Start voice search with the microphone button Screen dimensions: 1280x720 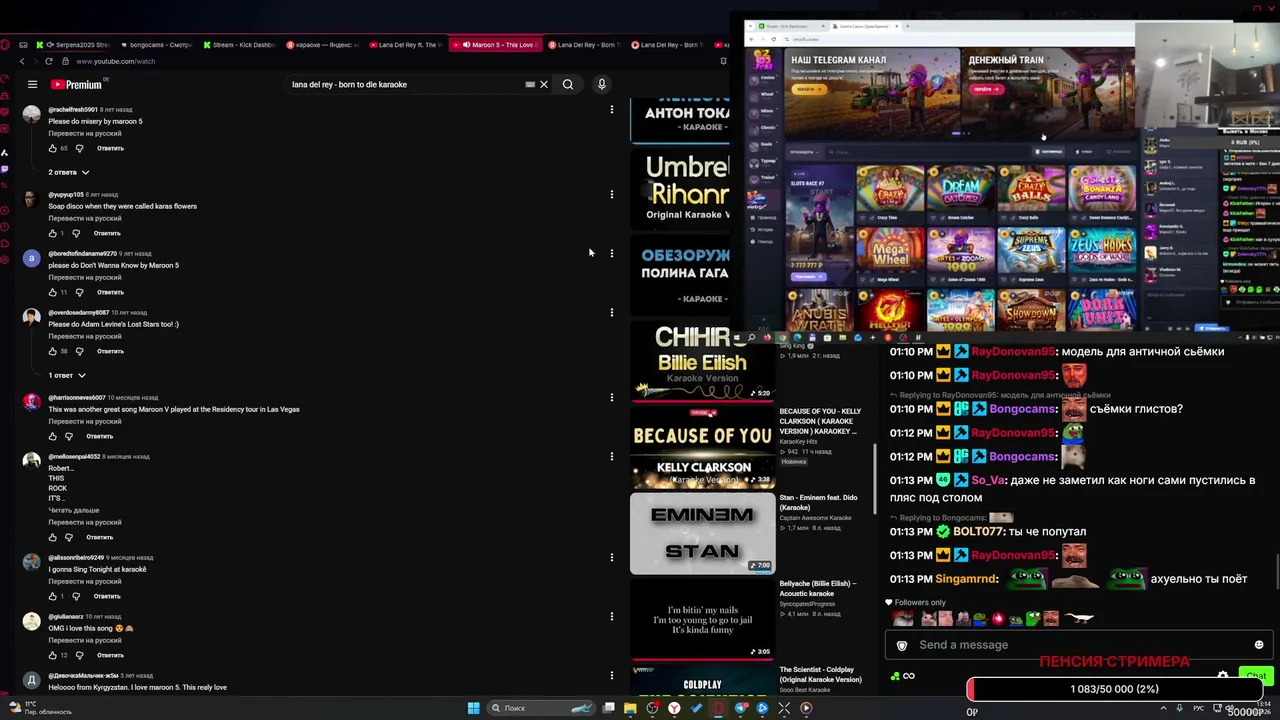(602, 85)
